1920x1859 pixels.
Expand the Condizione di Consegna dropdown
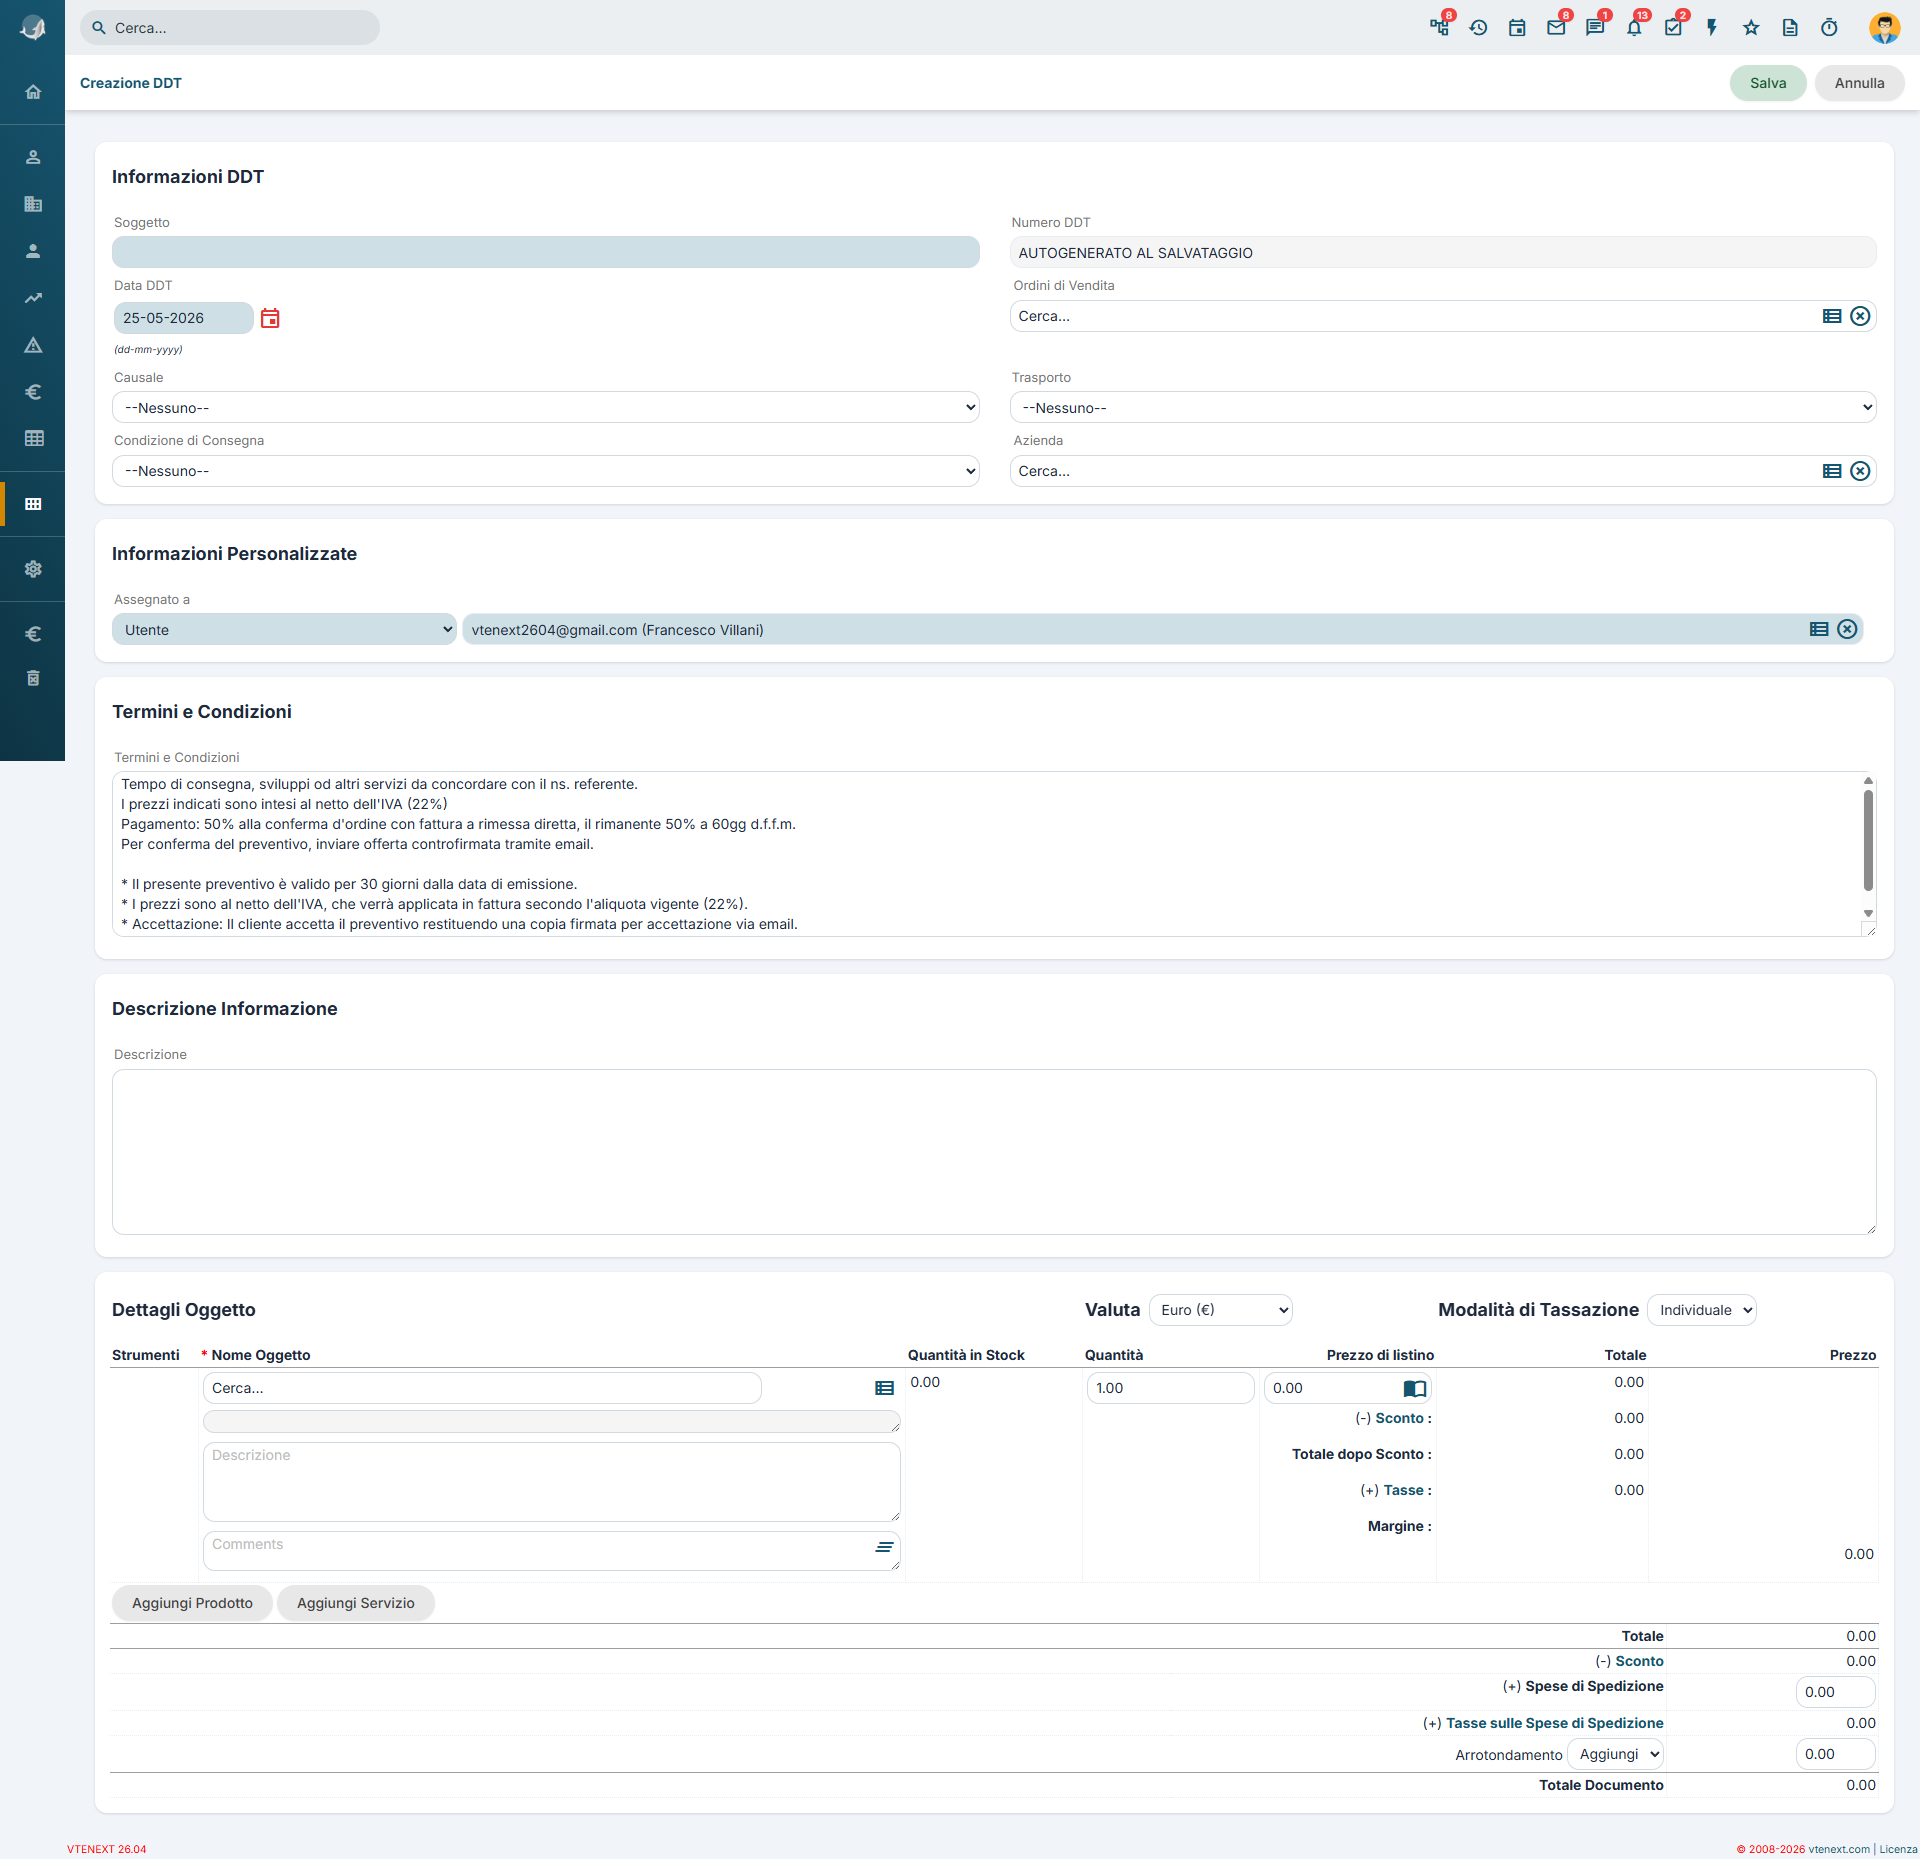(x=546, y=471)
